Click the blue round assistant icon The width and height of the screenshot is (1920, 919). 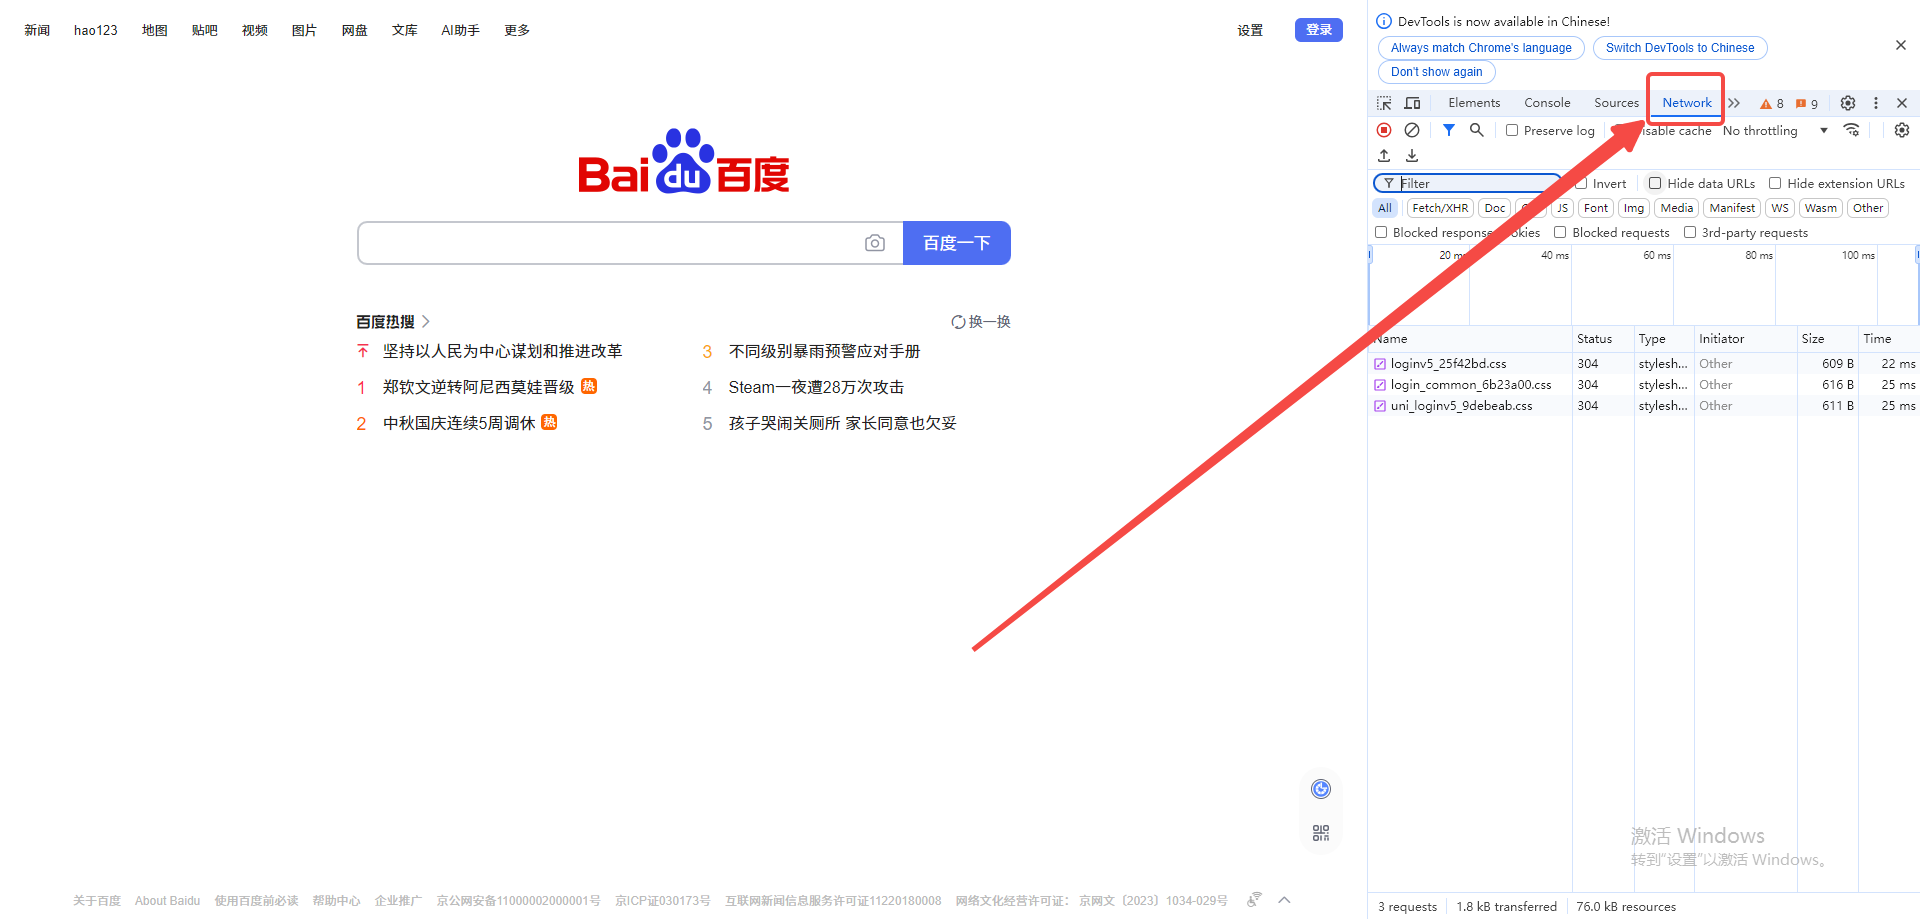(1321, 789)
